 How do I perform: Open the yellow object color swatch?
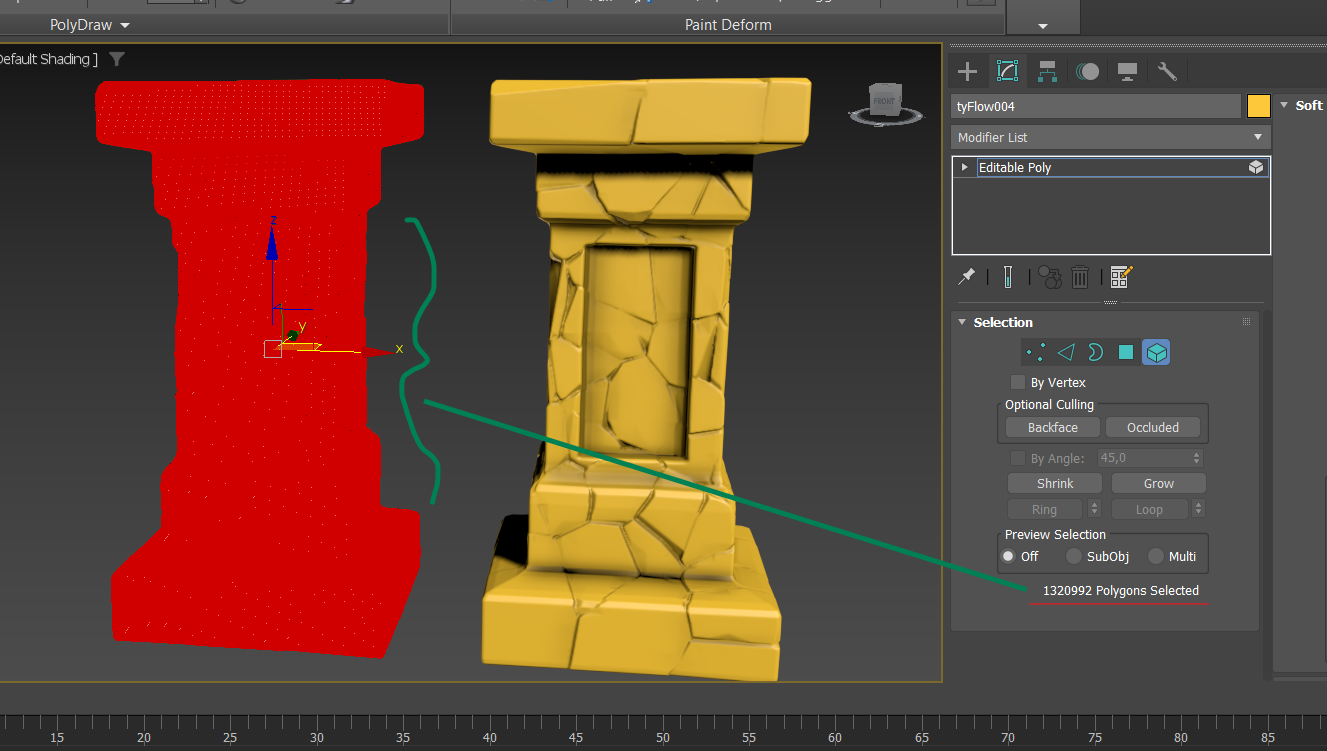pyautogui.click(x=1258, y=106)
